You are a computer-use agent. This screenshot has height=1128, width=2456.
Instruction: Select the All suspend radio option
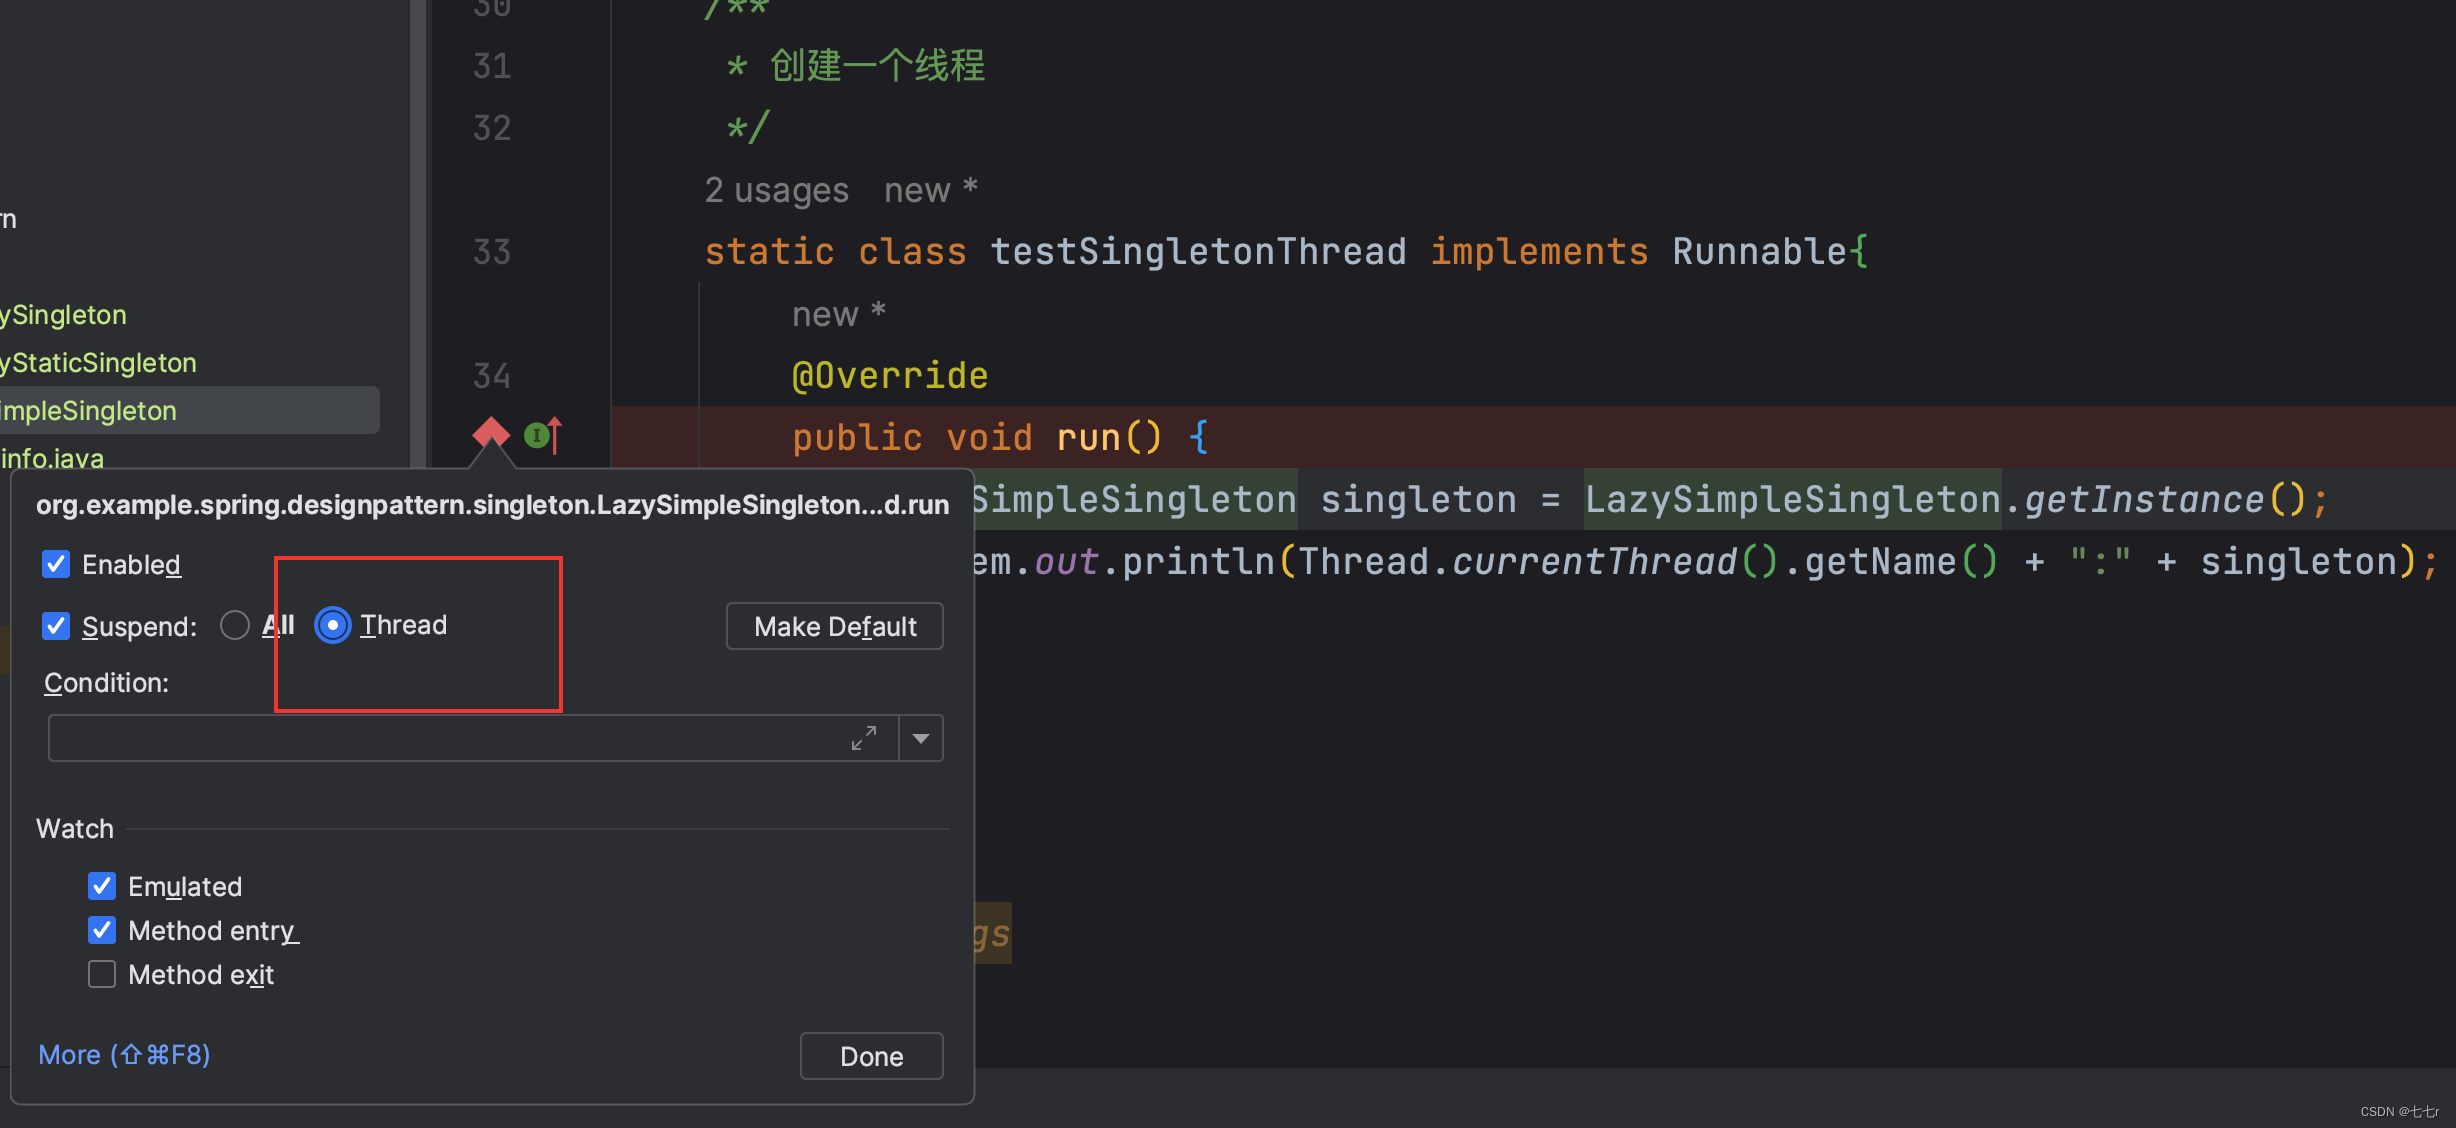pyautogui.click(x=235, y=625)
